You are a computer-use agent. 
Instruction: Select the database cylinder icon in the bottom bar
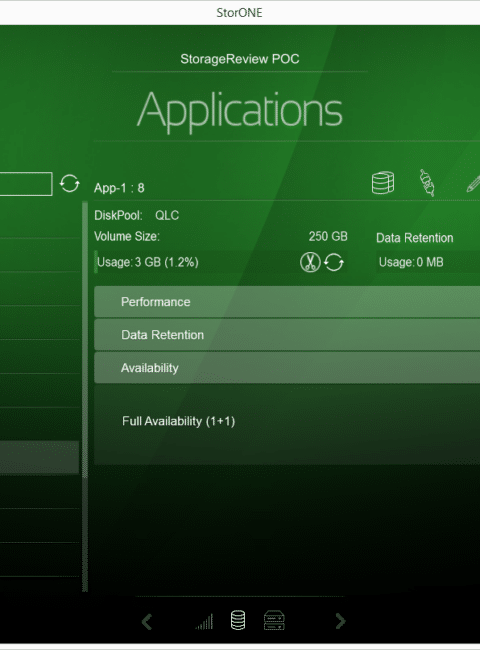click(x=238, y=620)
